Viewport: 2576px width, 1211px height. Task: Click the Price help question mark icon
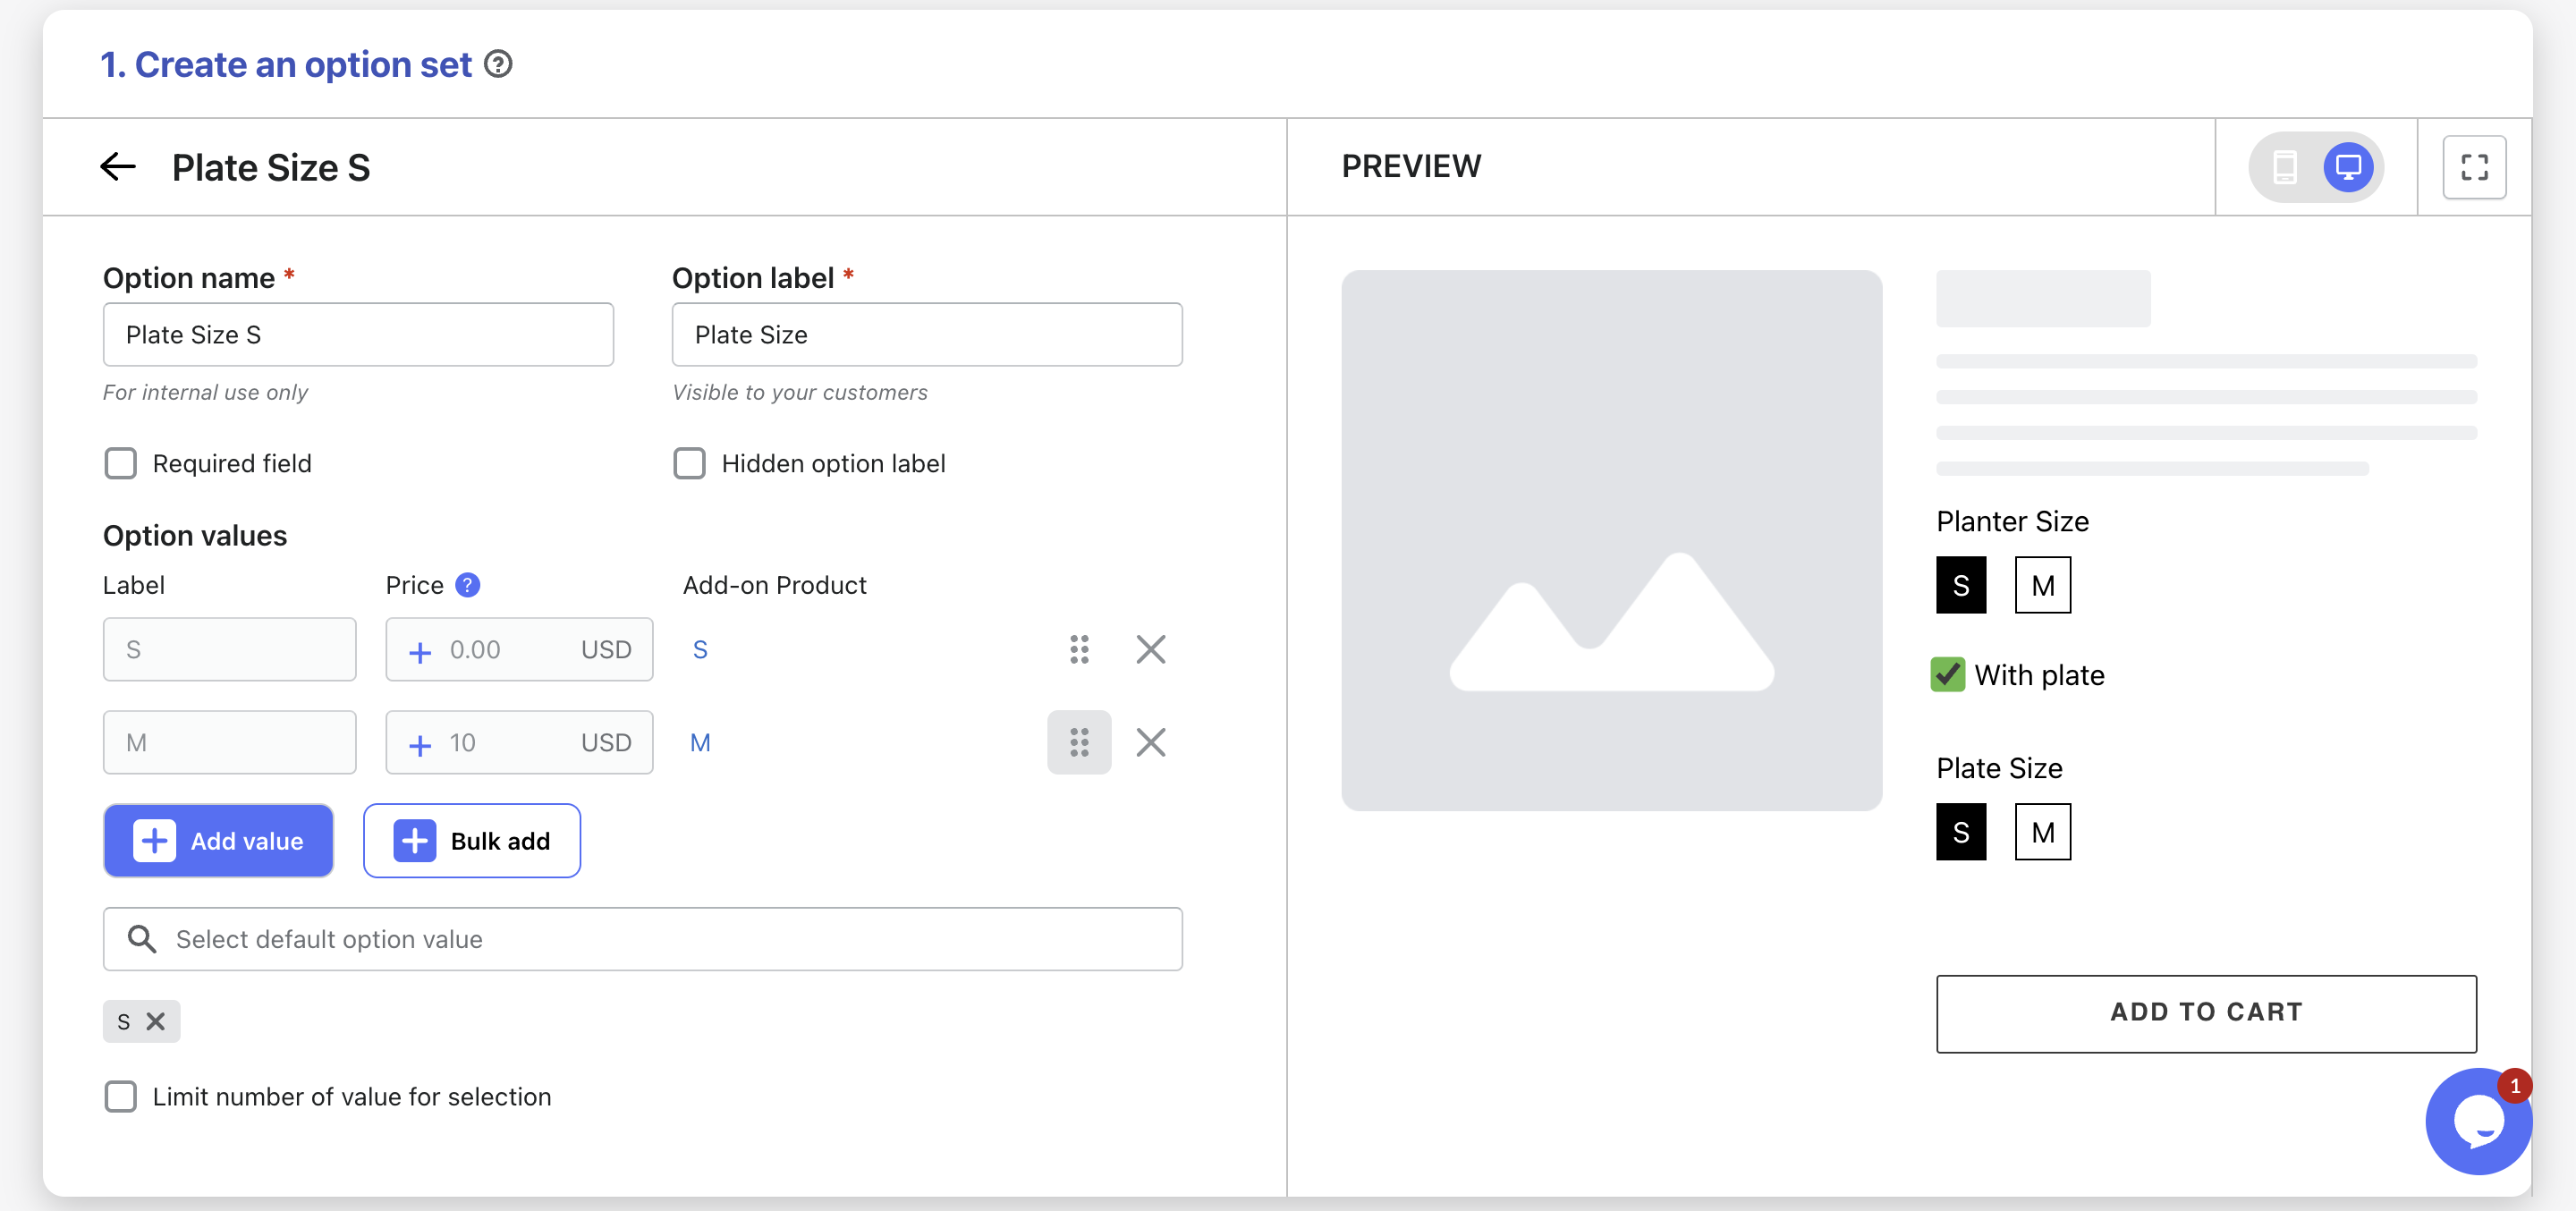coord(467,585)
